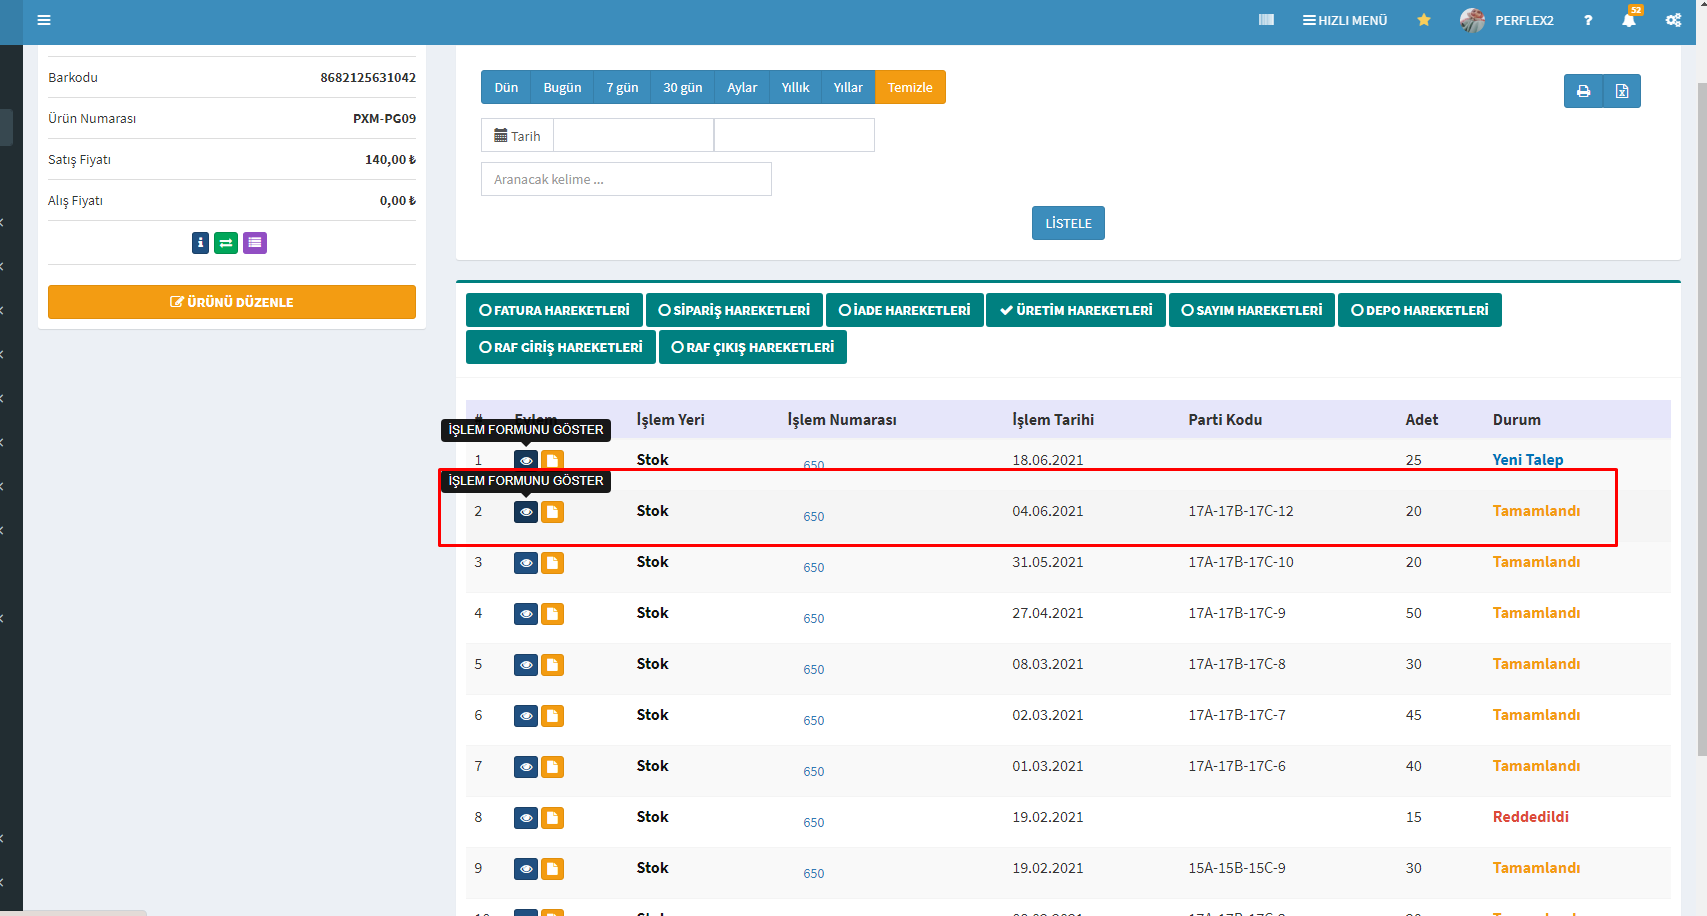Image resolution: width=1707 pixels, height=916 pixels.
Task: Show form for row 3 via eye icon
Action: 526,563
